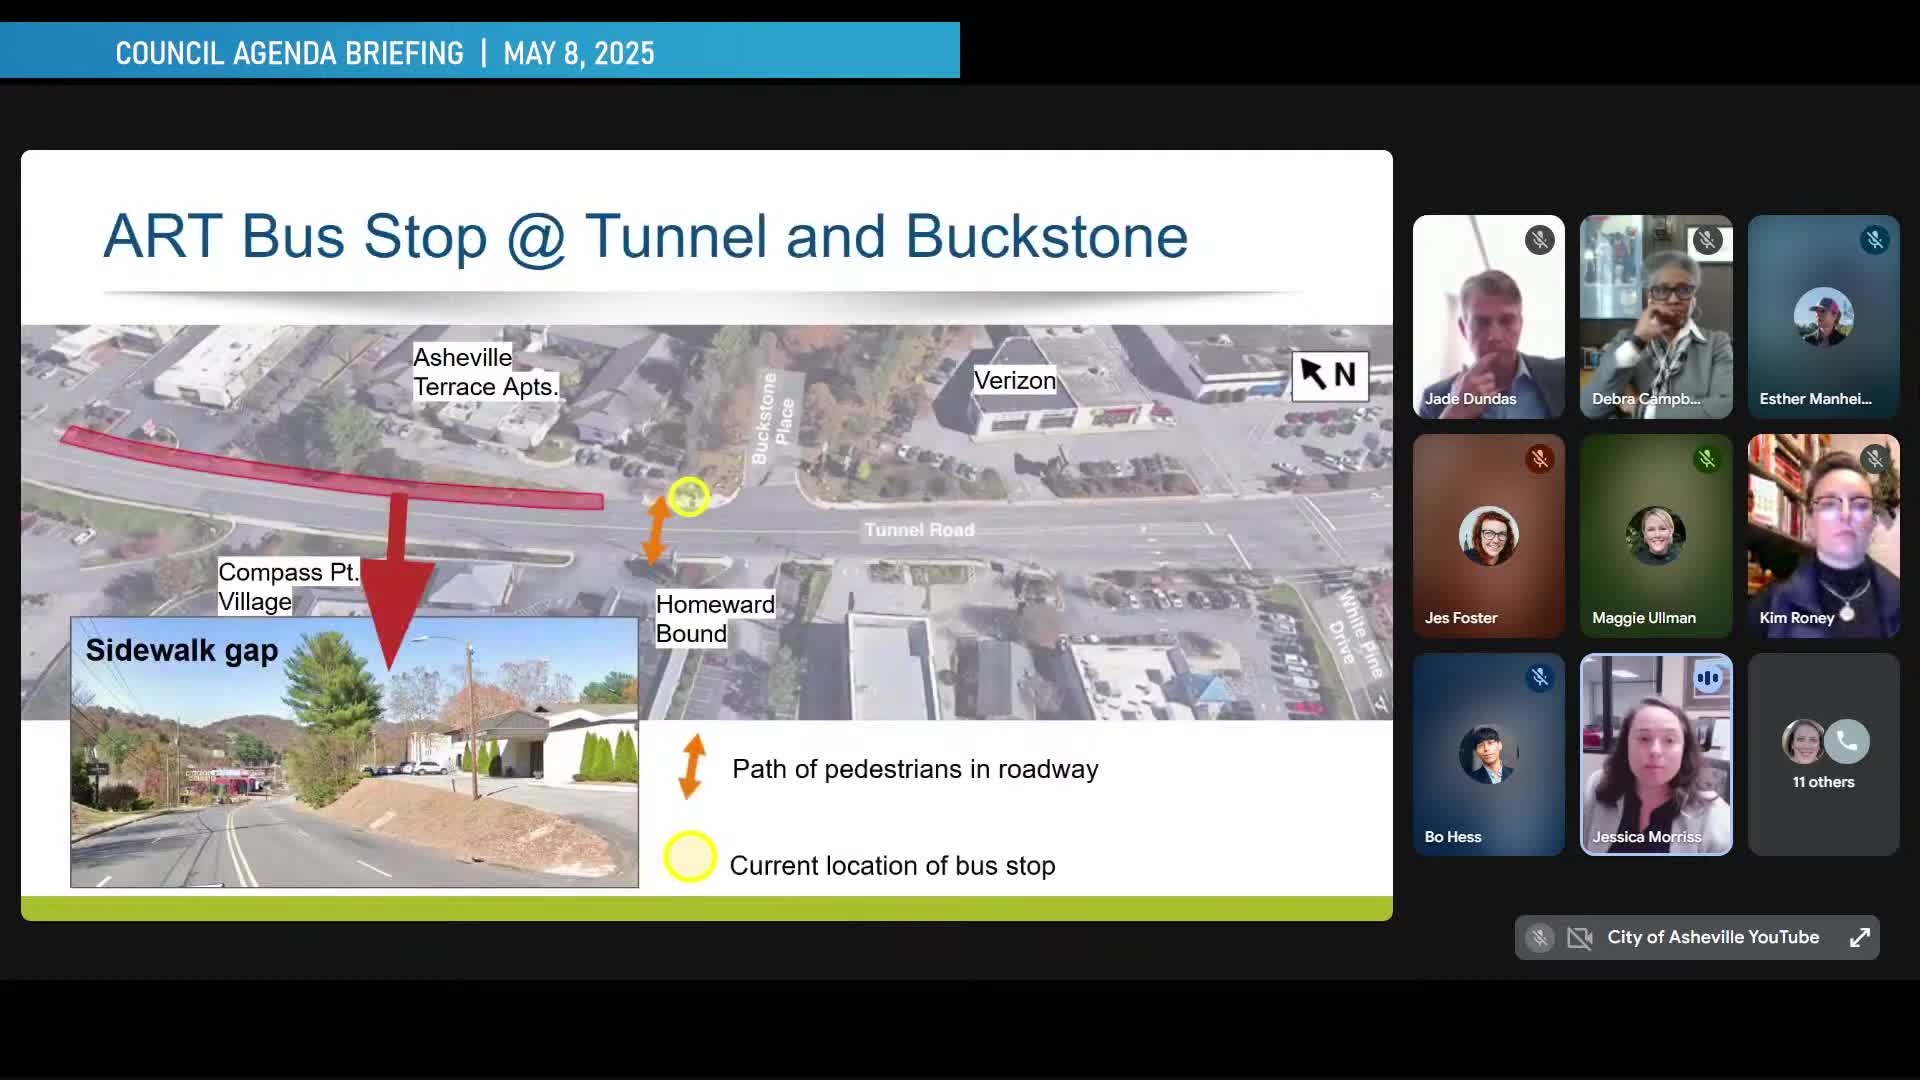Click the Council Agenda Briefing banner
Screen dimensions: 1920x1080
pyautogui.click(x=479, y=52)
